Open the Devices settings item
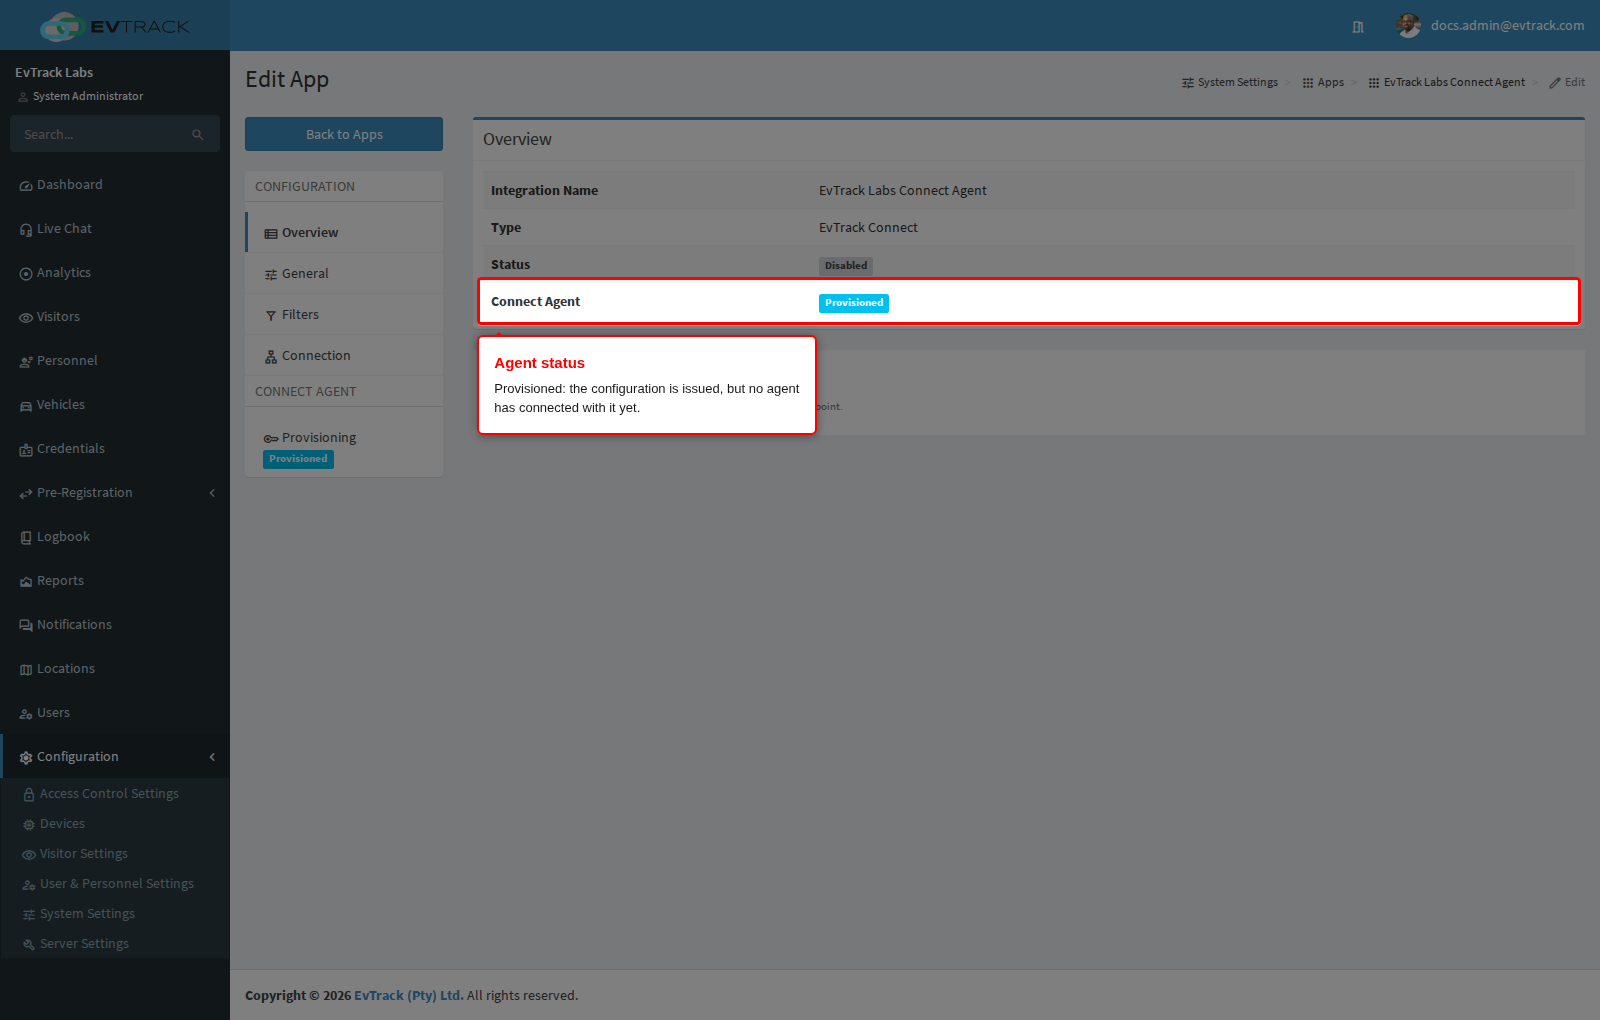 pos(115,824)
